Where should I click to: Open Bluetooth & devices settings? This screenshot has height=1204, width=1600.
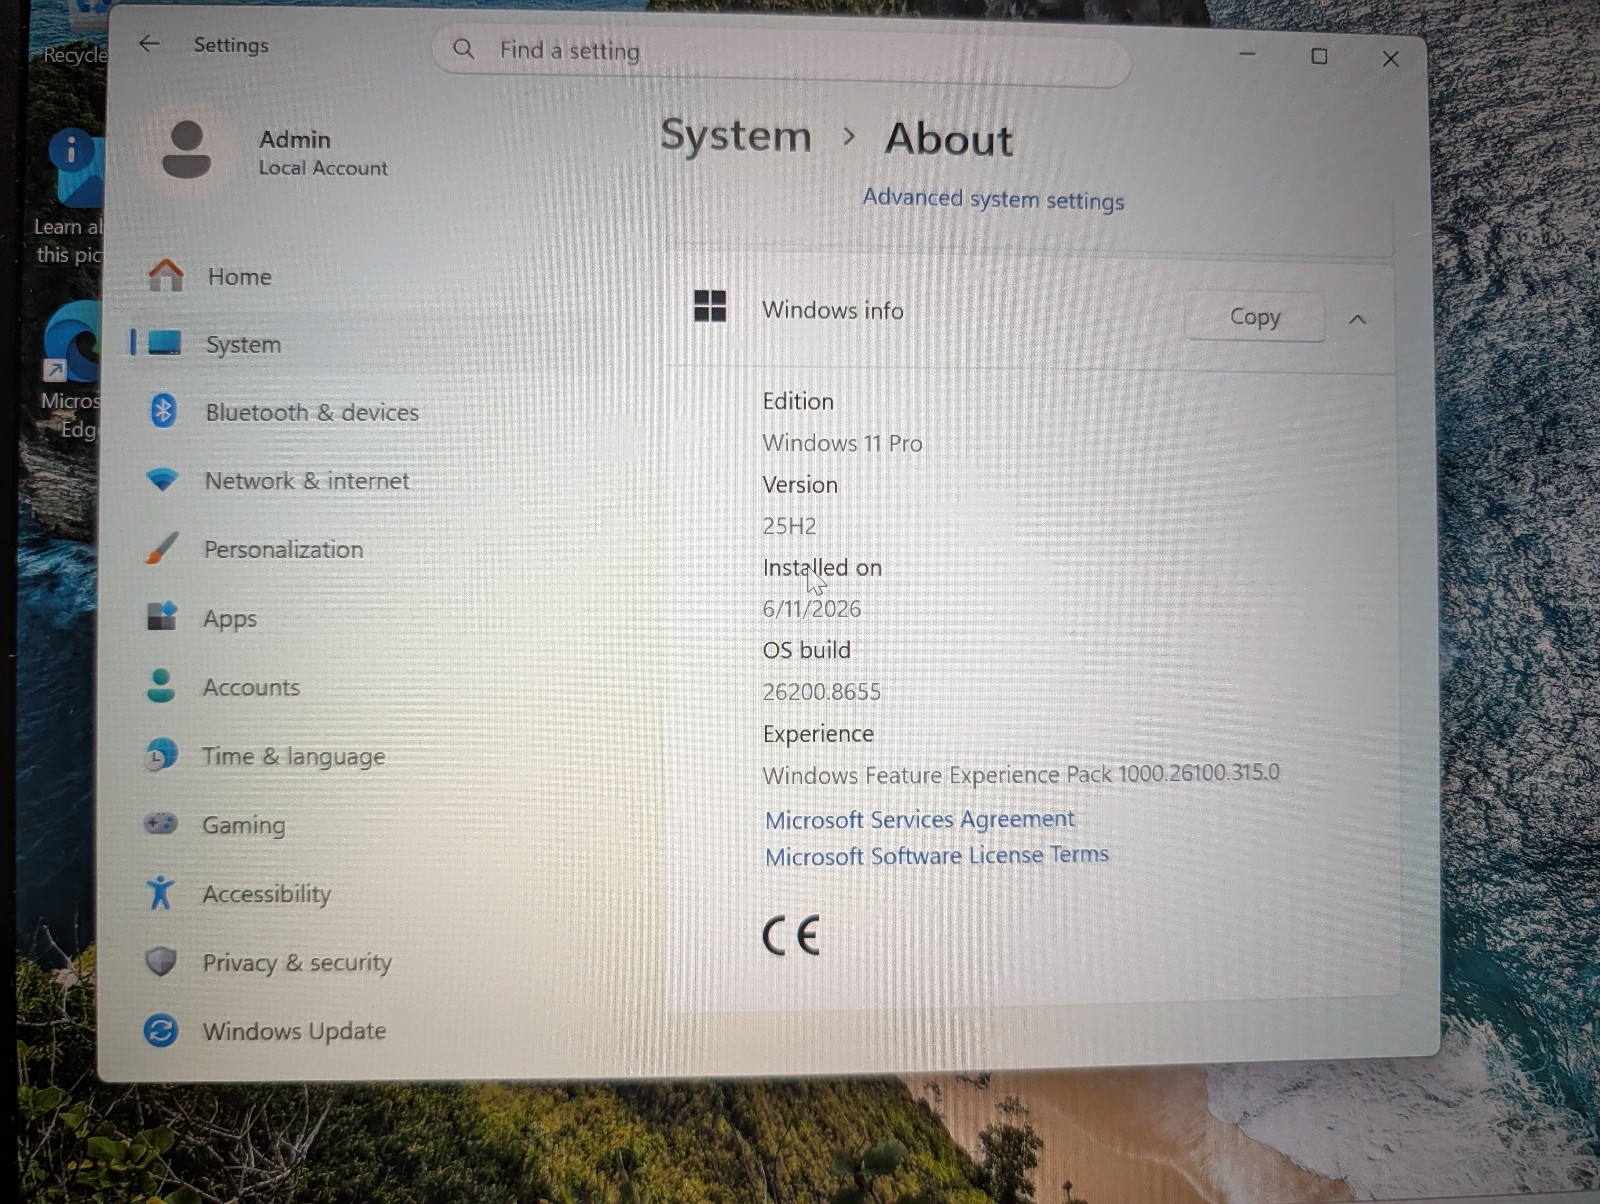click(312, 412)
